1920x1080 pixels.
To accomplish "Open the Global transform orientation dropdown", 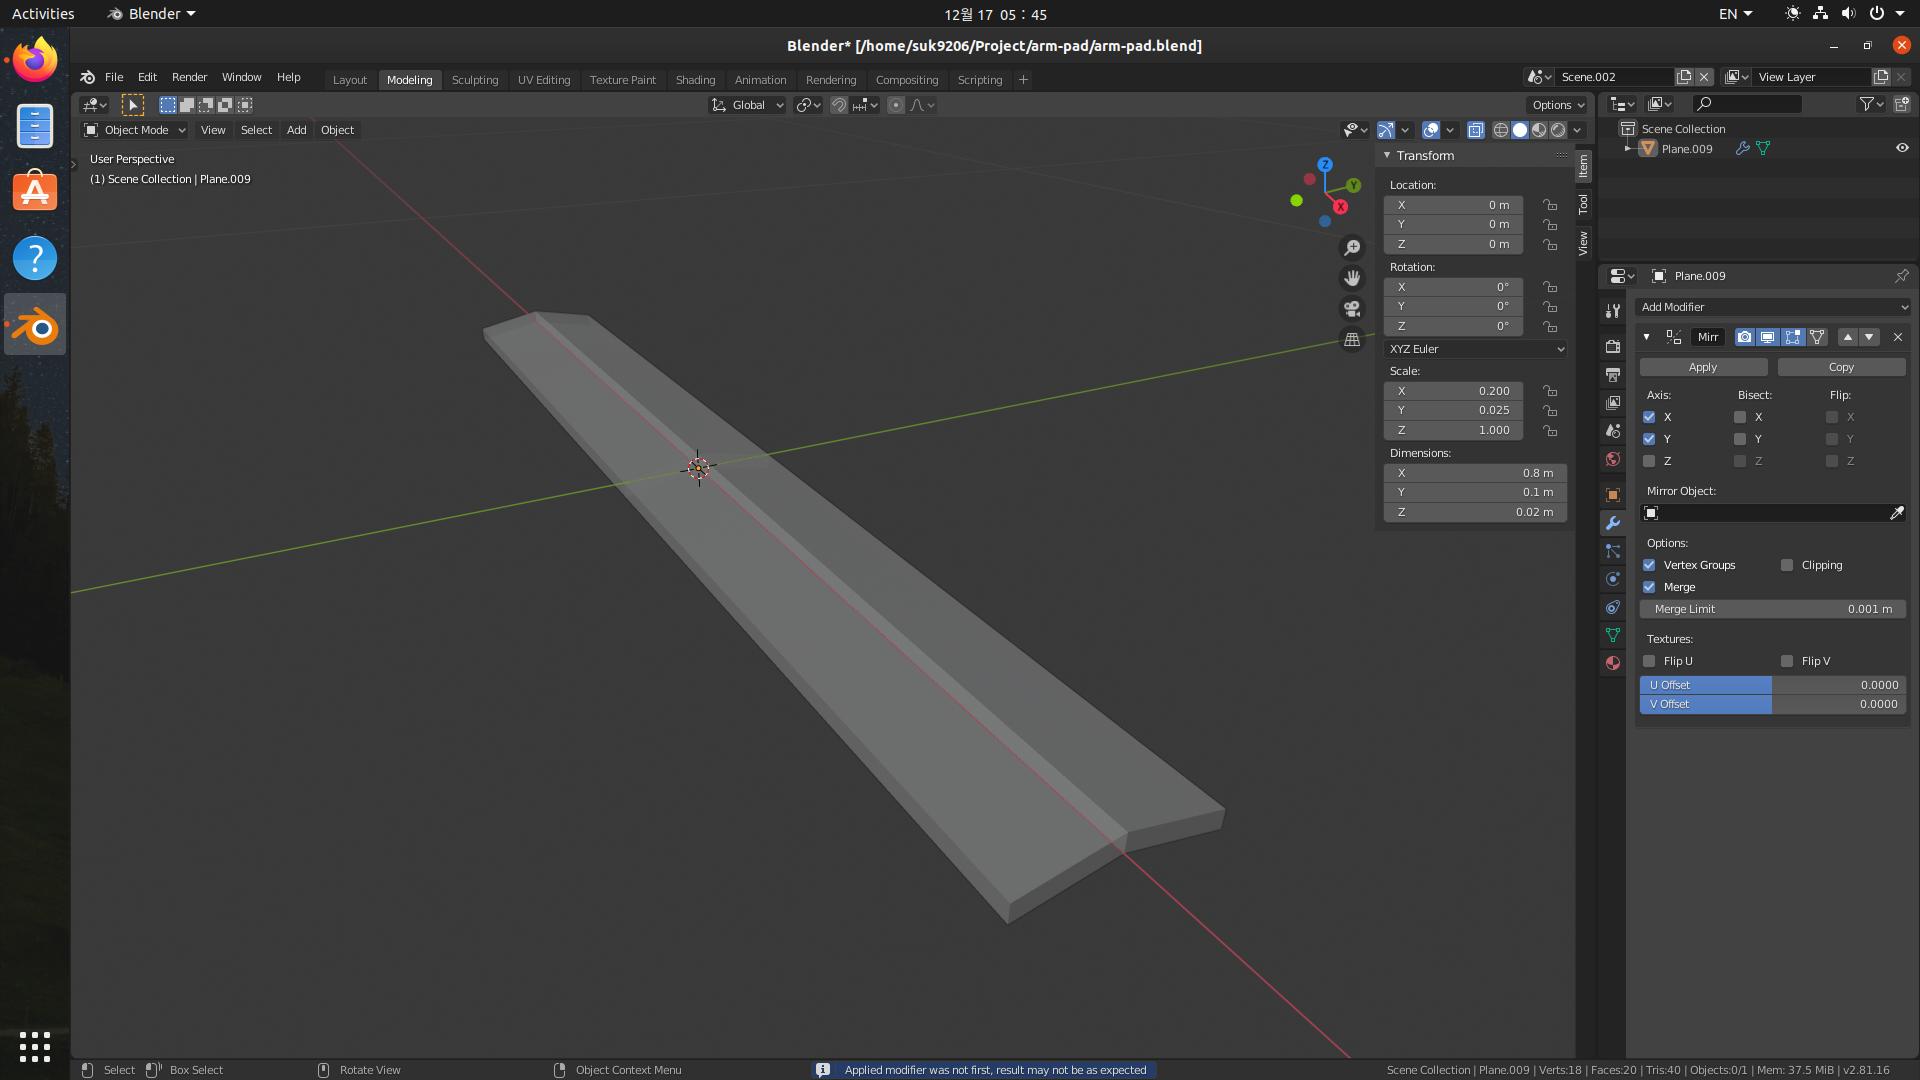I will pyautogui.click(x=748, y=105).
